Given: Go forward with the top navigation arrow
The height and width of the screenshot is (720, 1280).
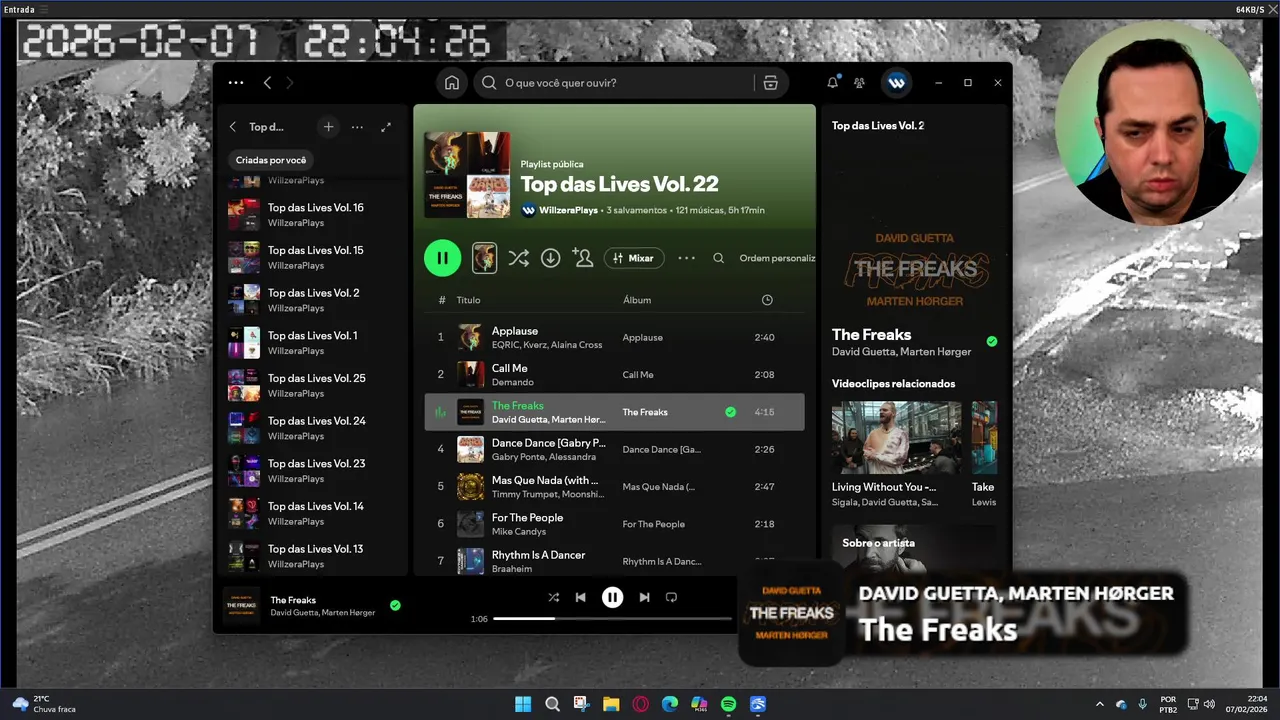Looking at the screenshot, I should (290, 83).
